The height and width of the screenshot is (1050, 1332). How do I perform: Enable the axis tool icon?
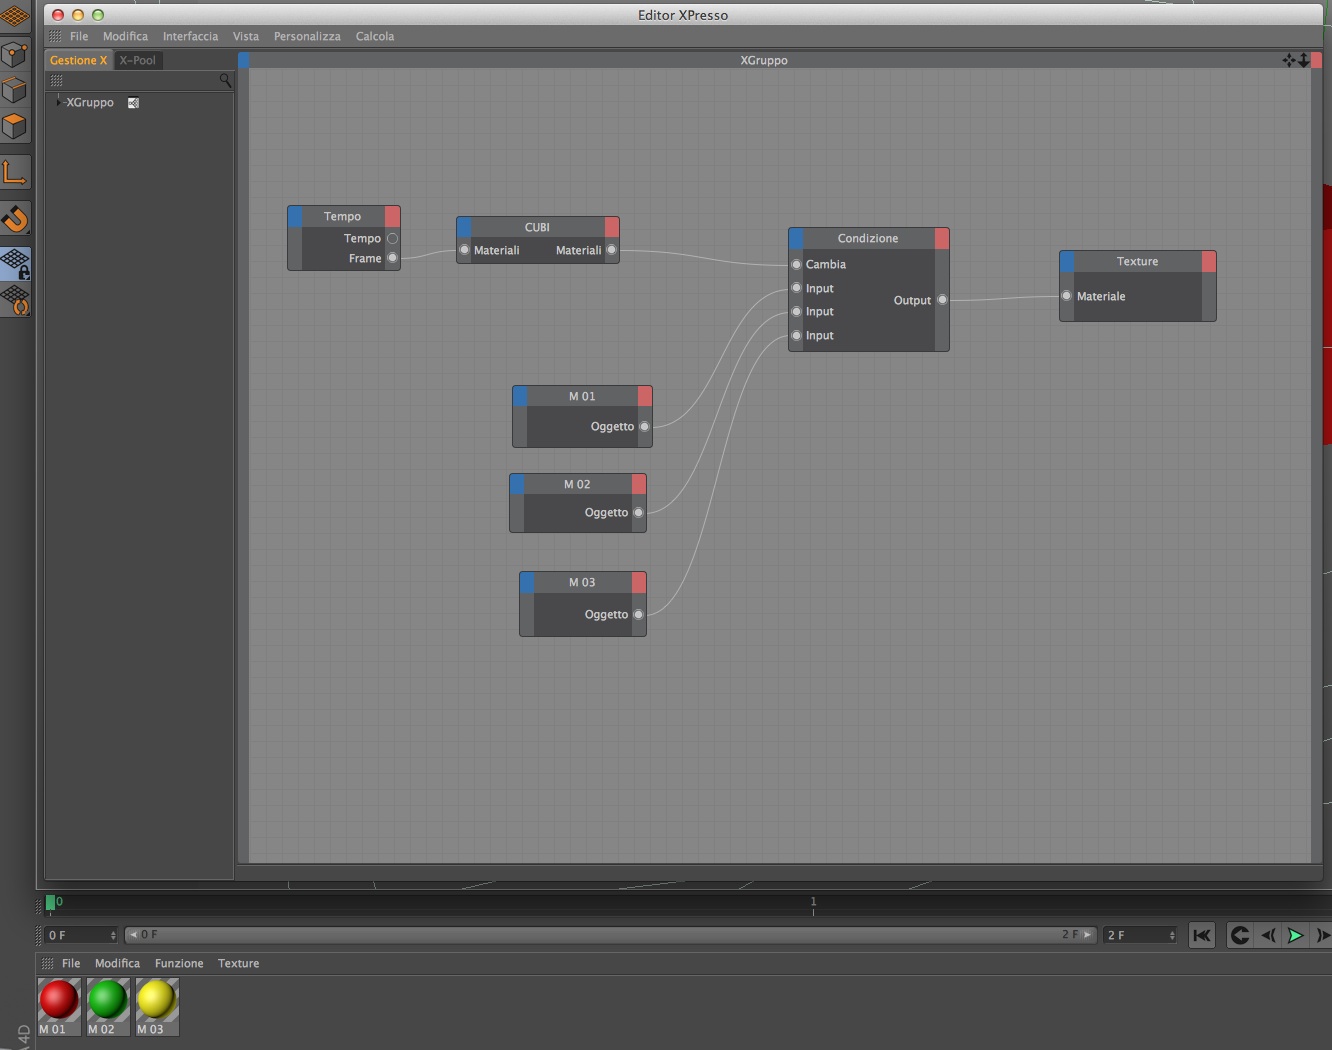14,172
